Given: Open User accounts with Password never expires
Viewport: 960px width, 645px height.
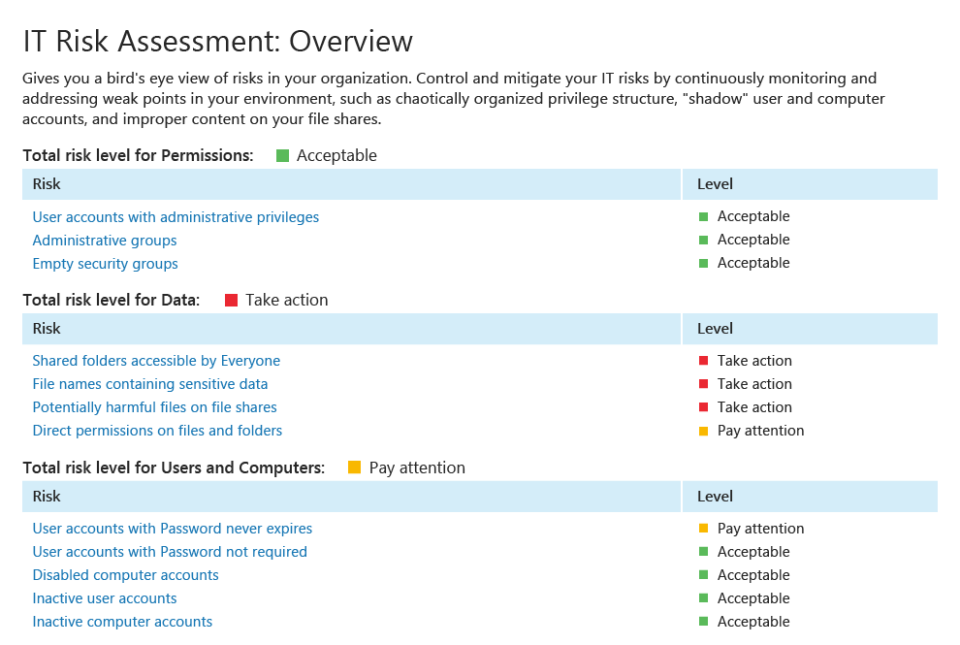Looking at the screenshot, I should pos(172,528).
